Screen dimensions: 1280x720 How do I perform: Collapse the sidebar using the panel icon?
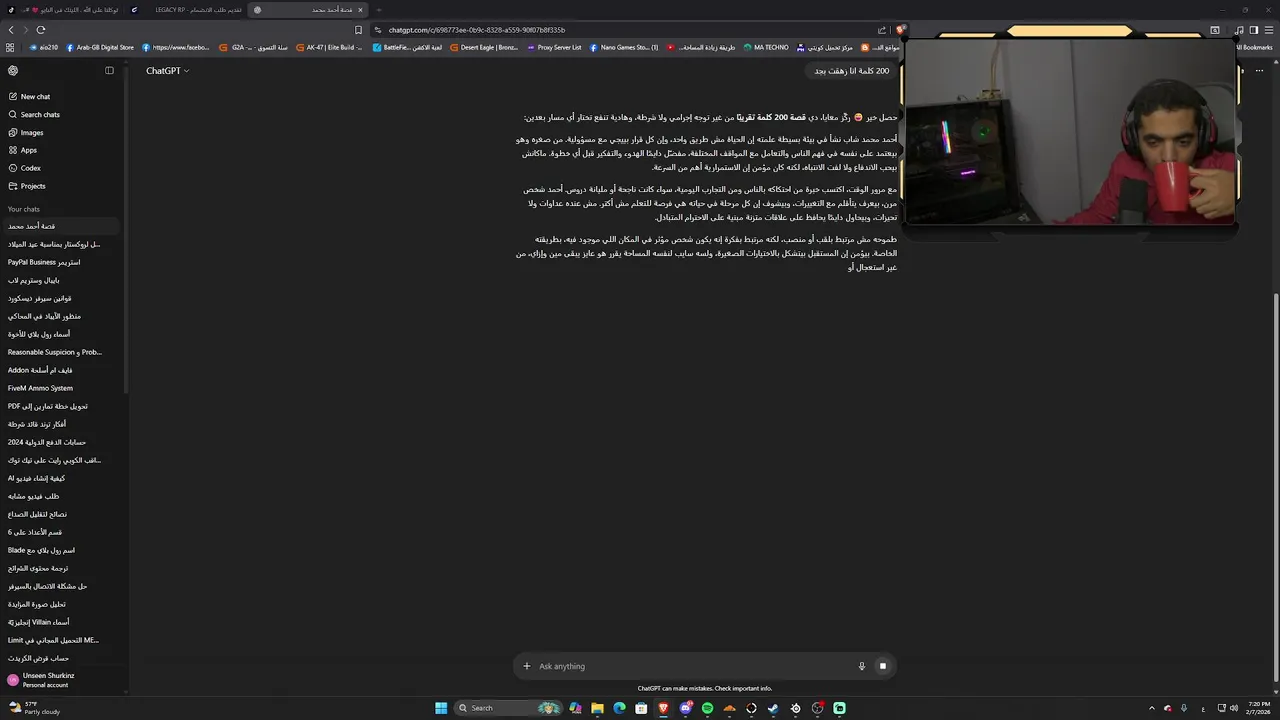click(x=109, y=71)
